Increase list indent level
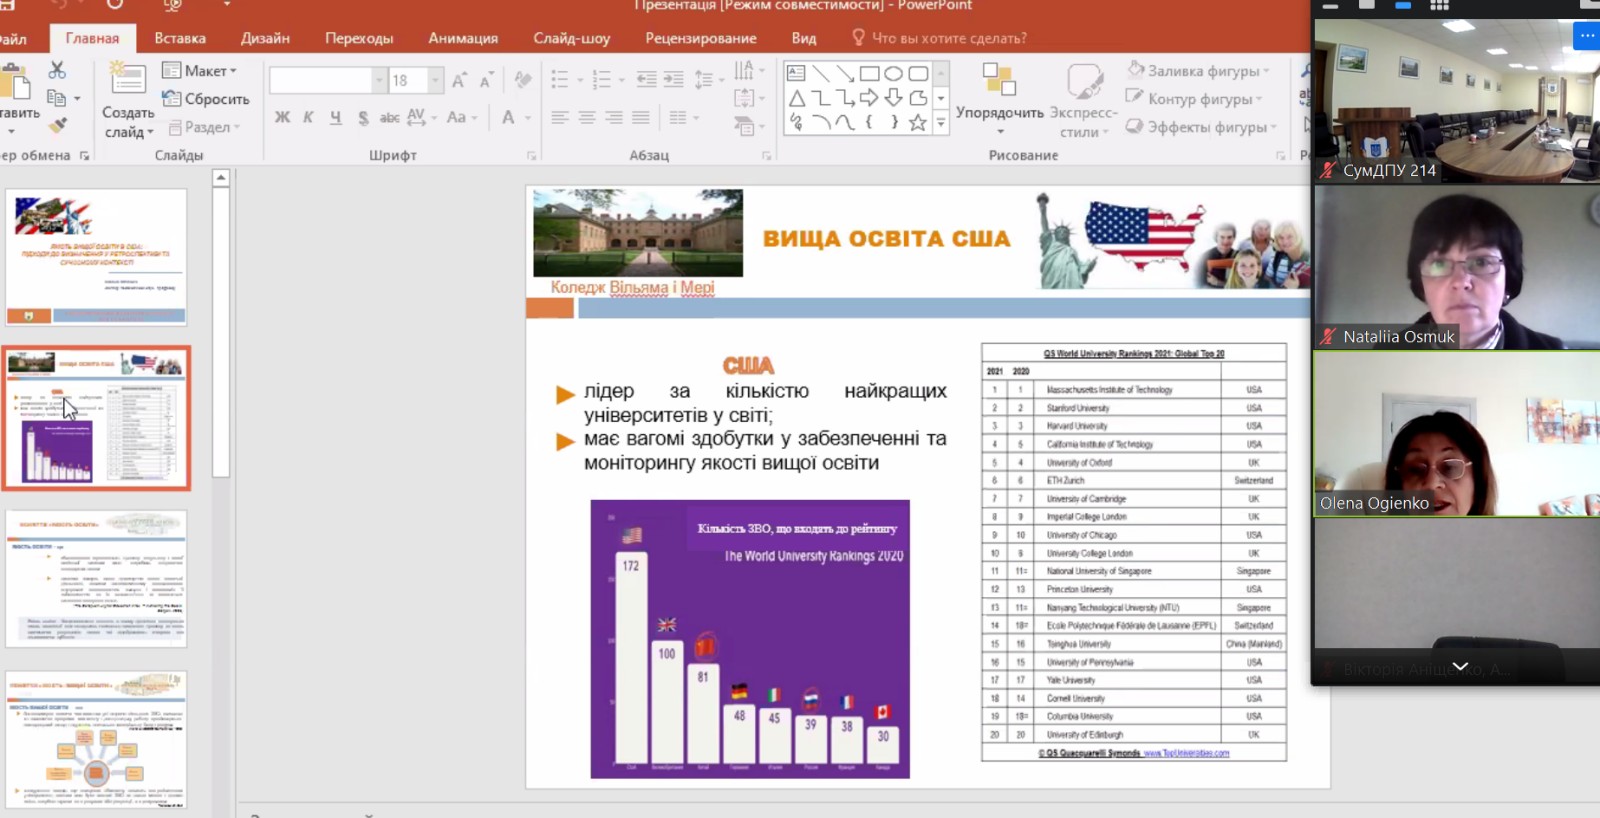This screenshot has width=1600, height=818. [x=674, y=79]
